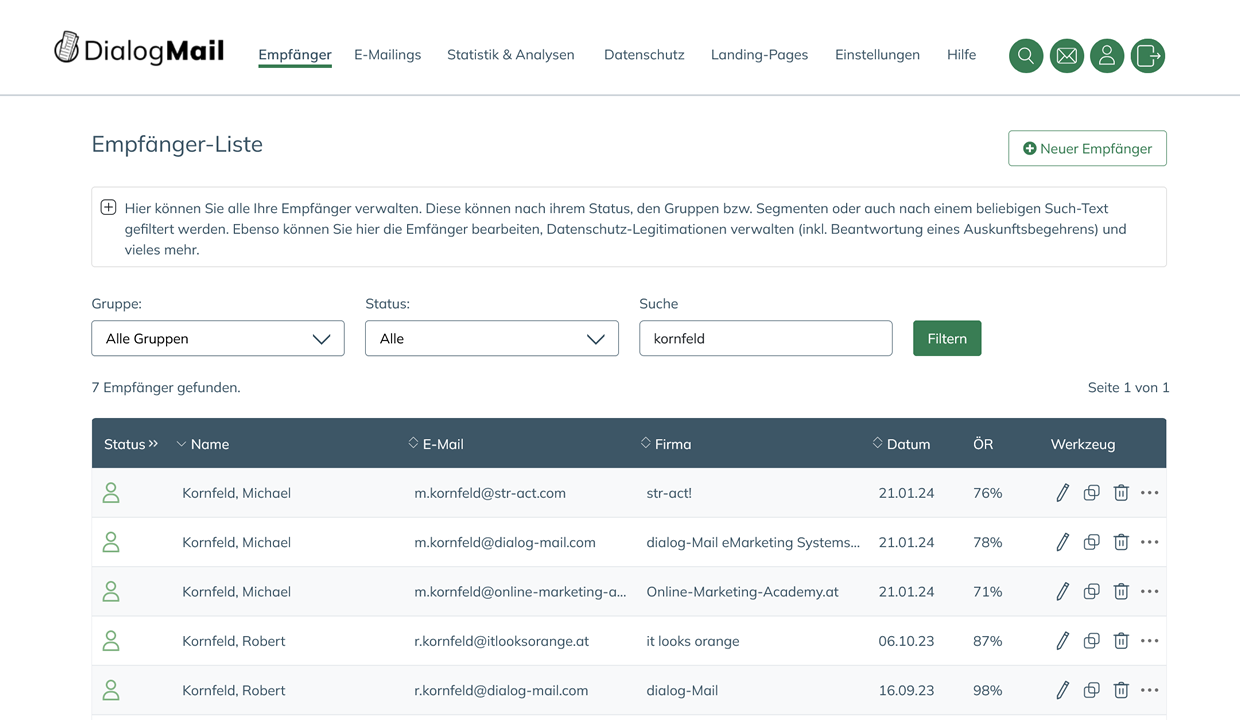Expand the info box plus icon
The width and height of the screenshot is (1240, 720).
(x=108, y=208)
